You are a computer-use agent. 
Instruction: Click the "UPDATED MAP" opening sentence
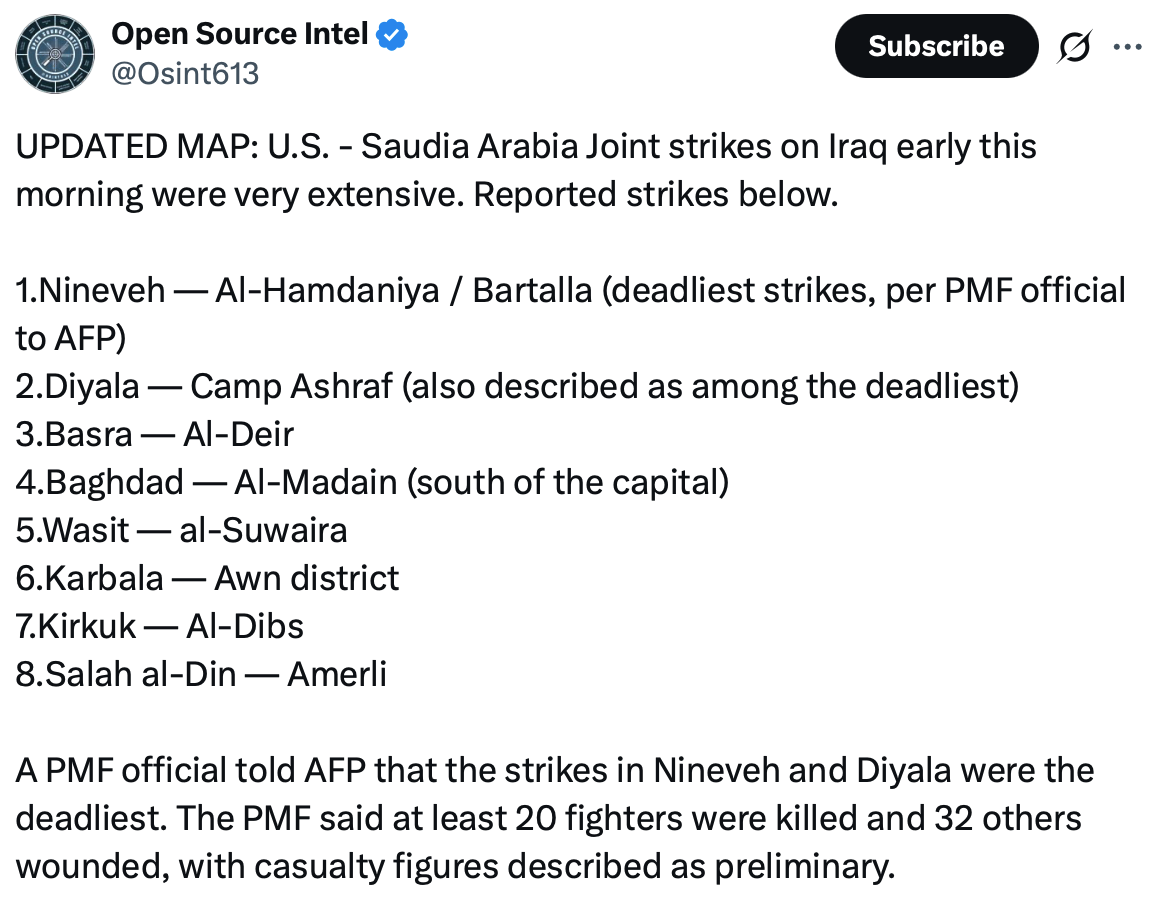(526, 170)
